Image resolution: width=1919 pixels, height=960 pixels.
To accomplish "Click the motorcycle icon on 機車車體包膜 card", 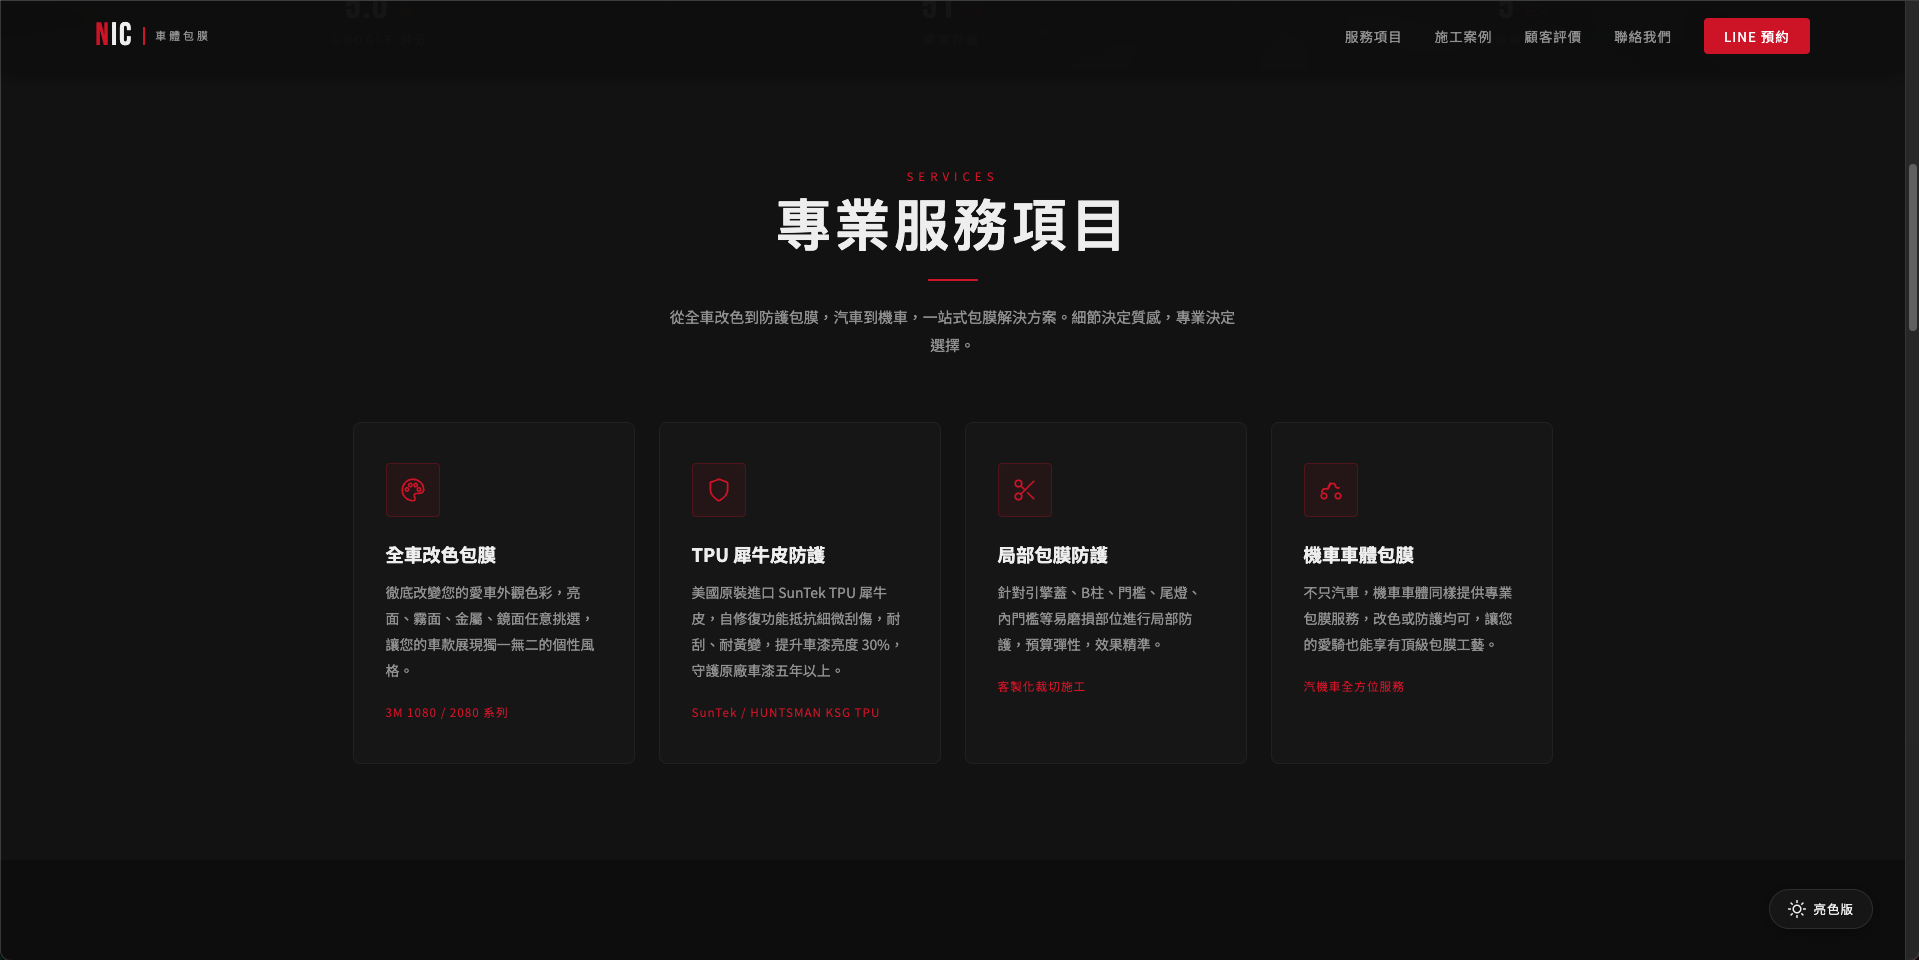I will [x=1331, y=490].
